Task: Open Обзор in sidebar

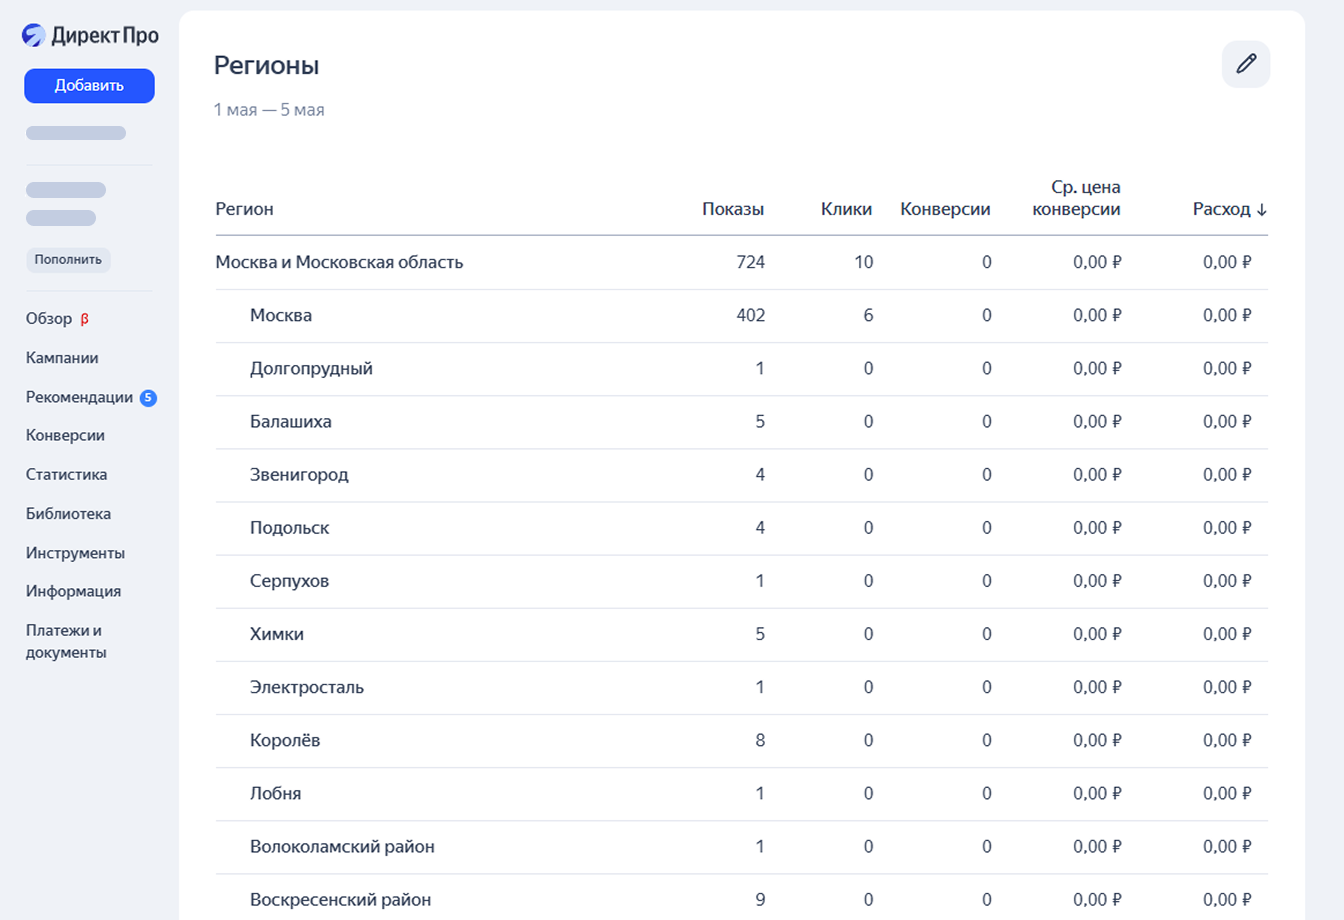Action: pyautogui.click(x=49, y=319)
